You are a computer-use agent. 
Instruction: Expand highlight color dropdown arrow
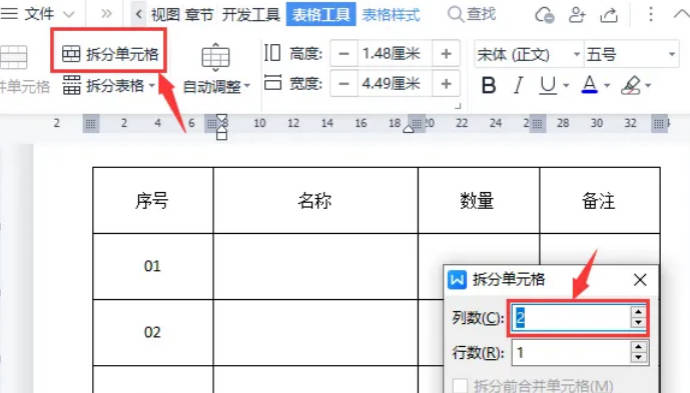(x=648, y=85)
